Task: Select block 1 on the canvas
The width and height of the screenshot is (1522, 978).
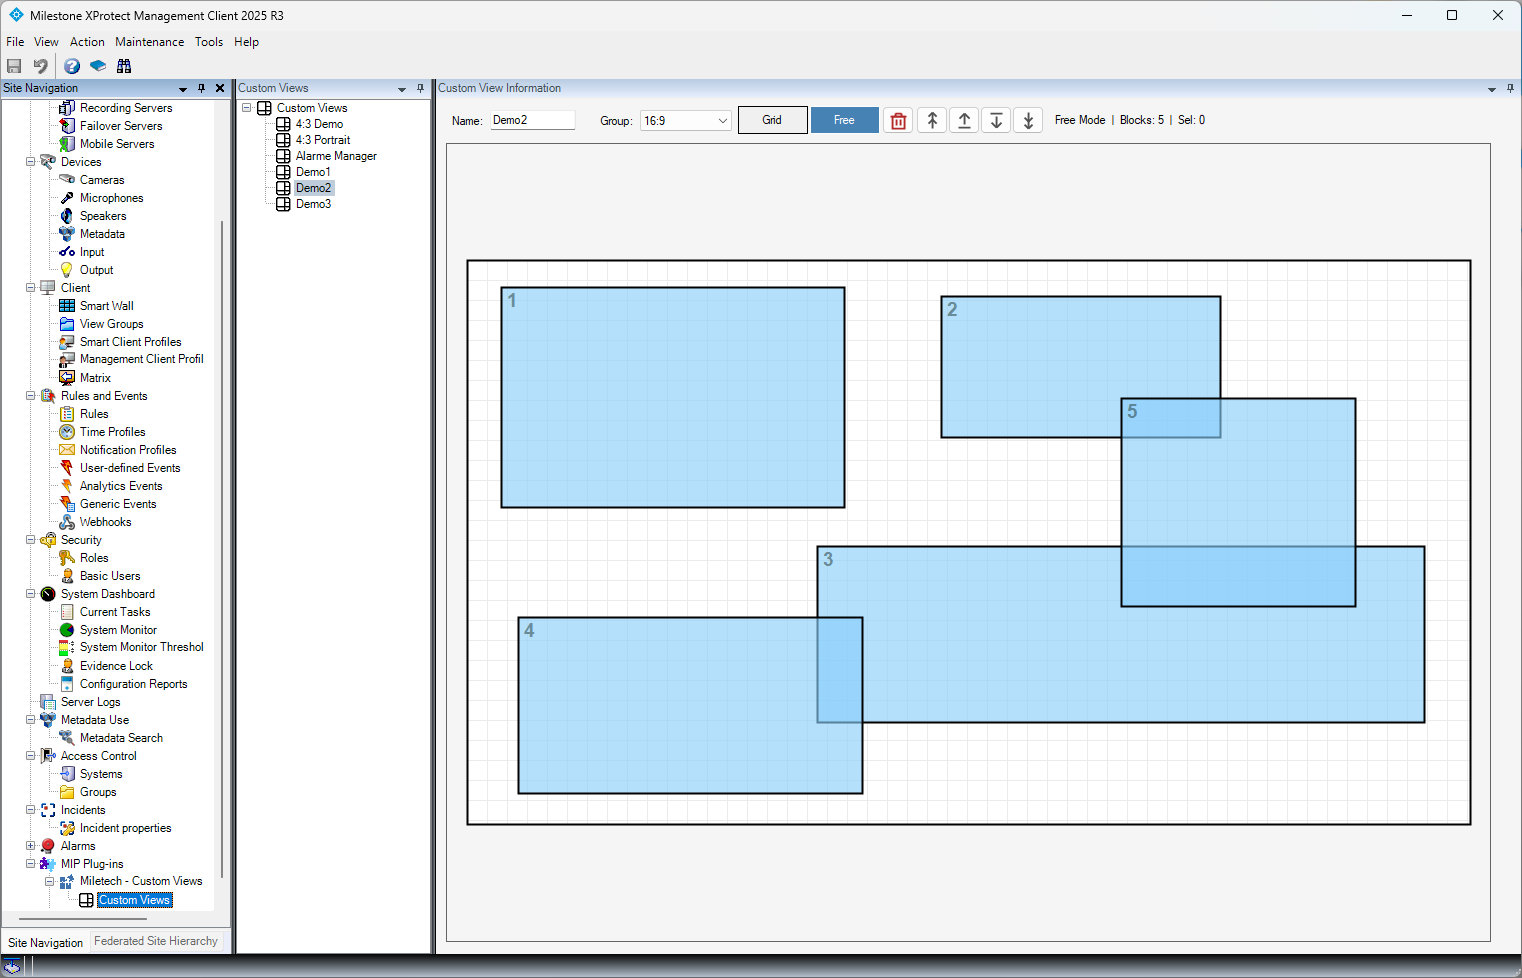Action: click(673, 398)
